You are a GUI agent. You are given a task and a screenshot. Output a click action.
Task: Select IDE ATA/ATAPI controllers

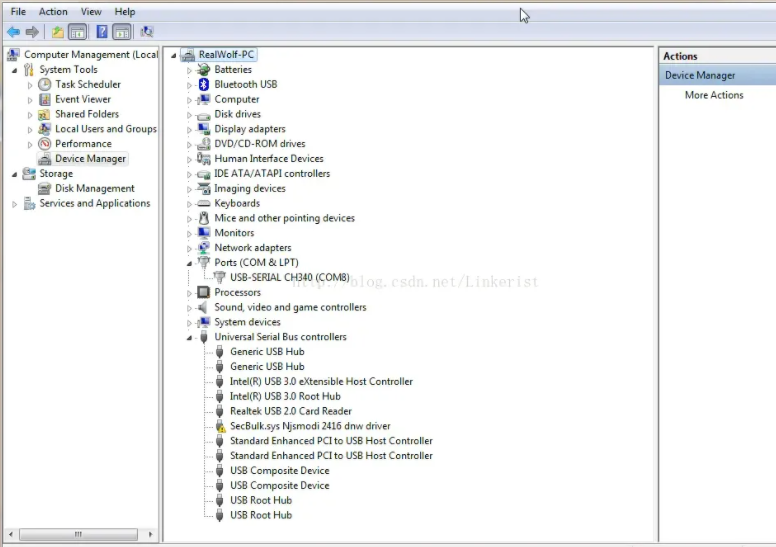[272, 173]
